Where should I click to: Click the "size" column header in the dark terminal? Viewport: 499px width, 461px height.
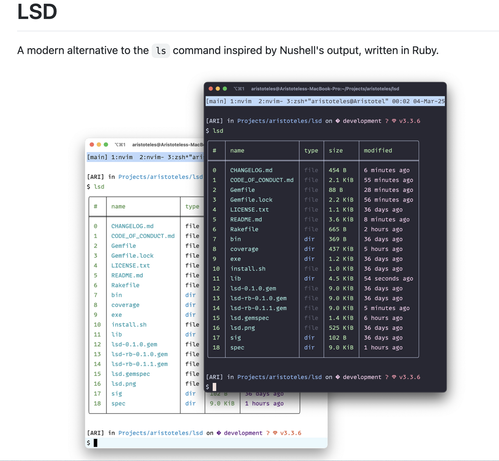coord(336,151)
